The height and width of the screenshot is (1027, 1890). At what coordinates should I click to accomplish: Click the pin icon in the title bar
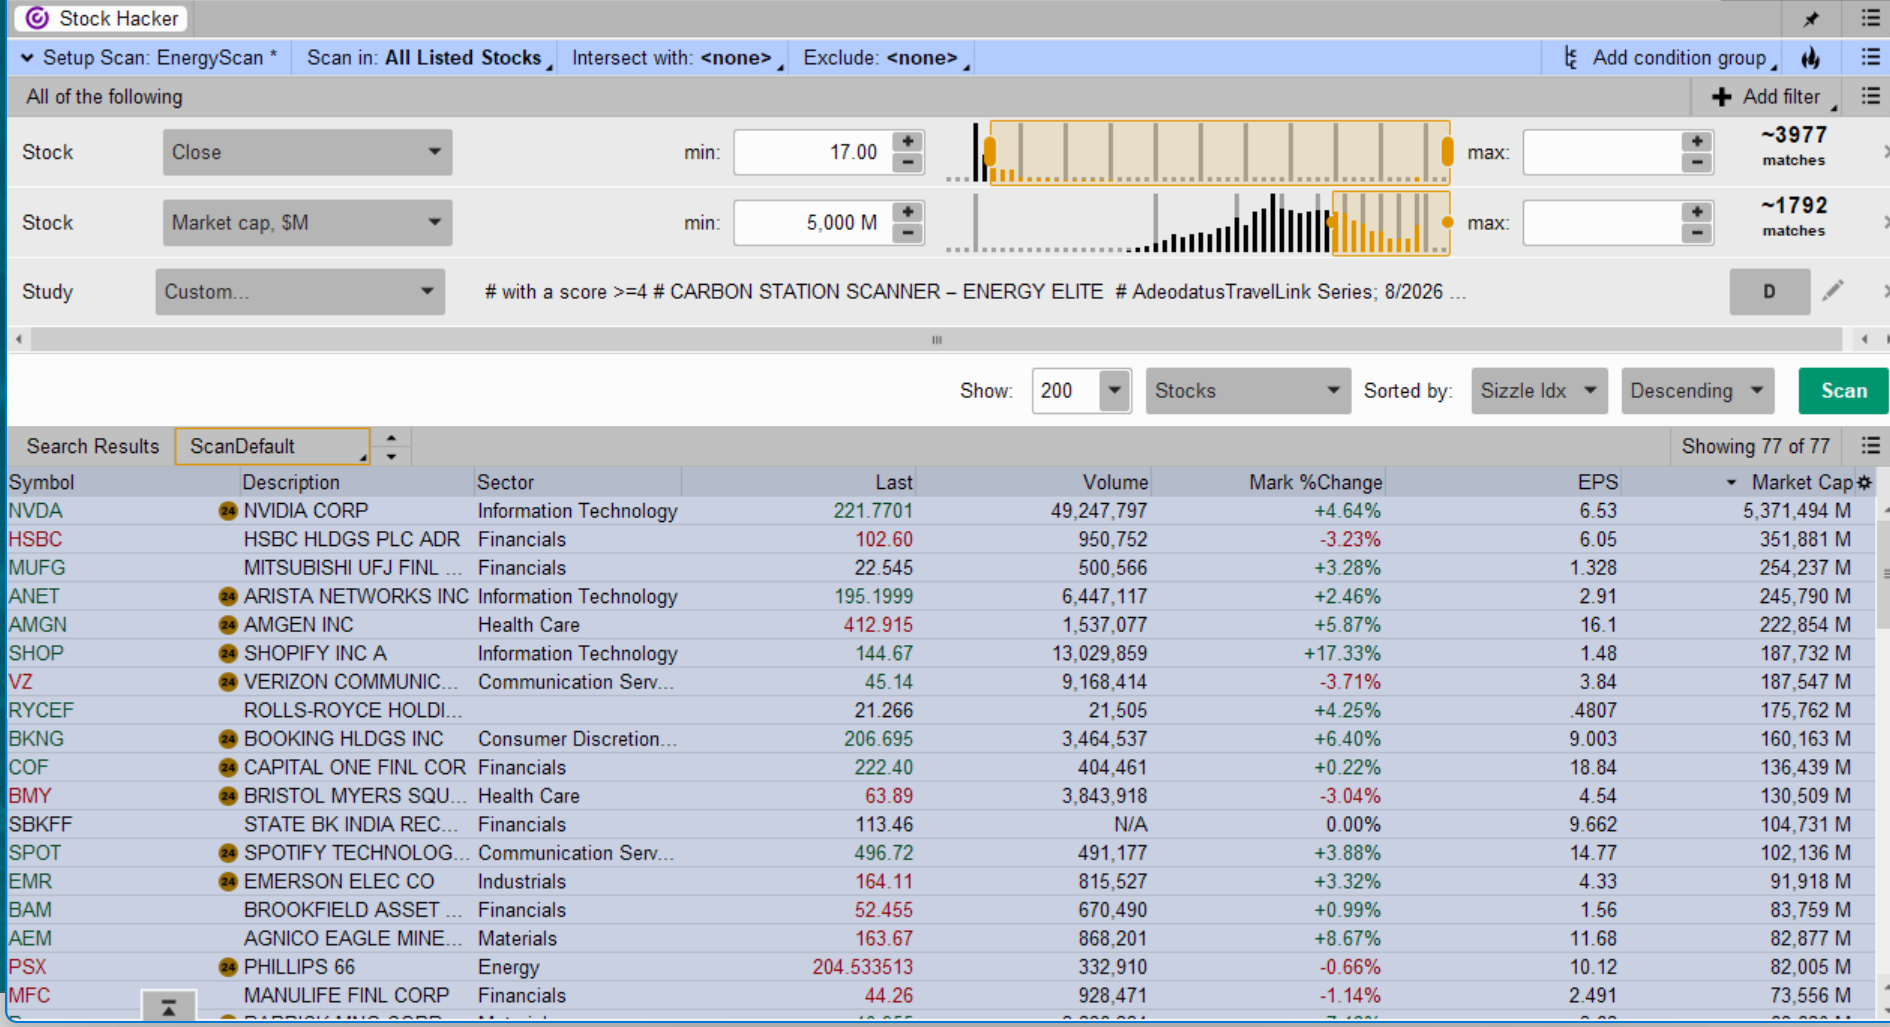(1811, 19)
